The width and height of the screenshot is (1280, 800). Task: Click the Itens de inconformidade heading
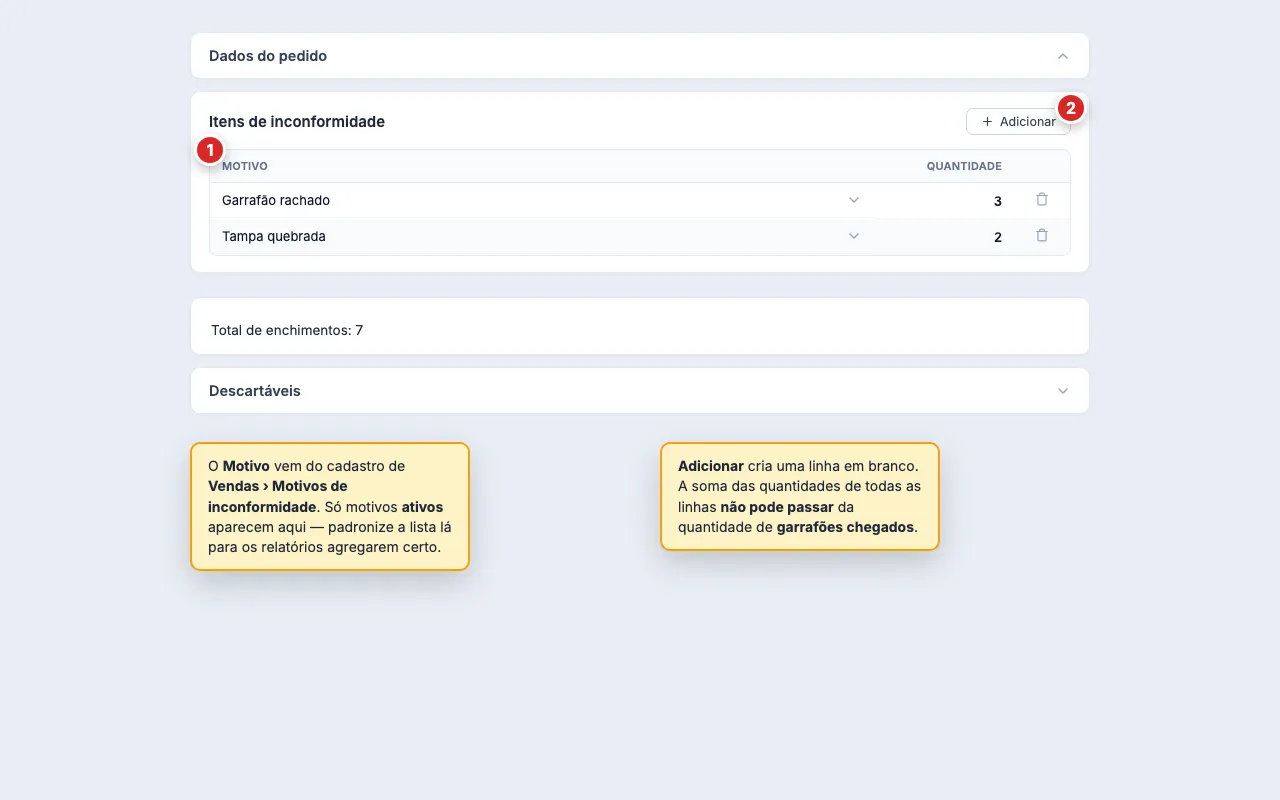297,122
